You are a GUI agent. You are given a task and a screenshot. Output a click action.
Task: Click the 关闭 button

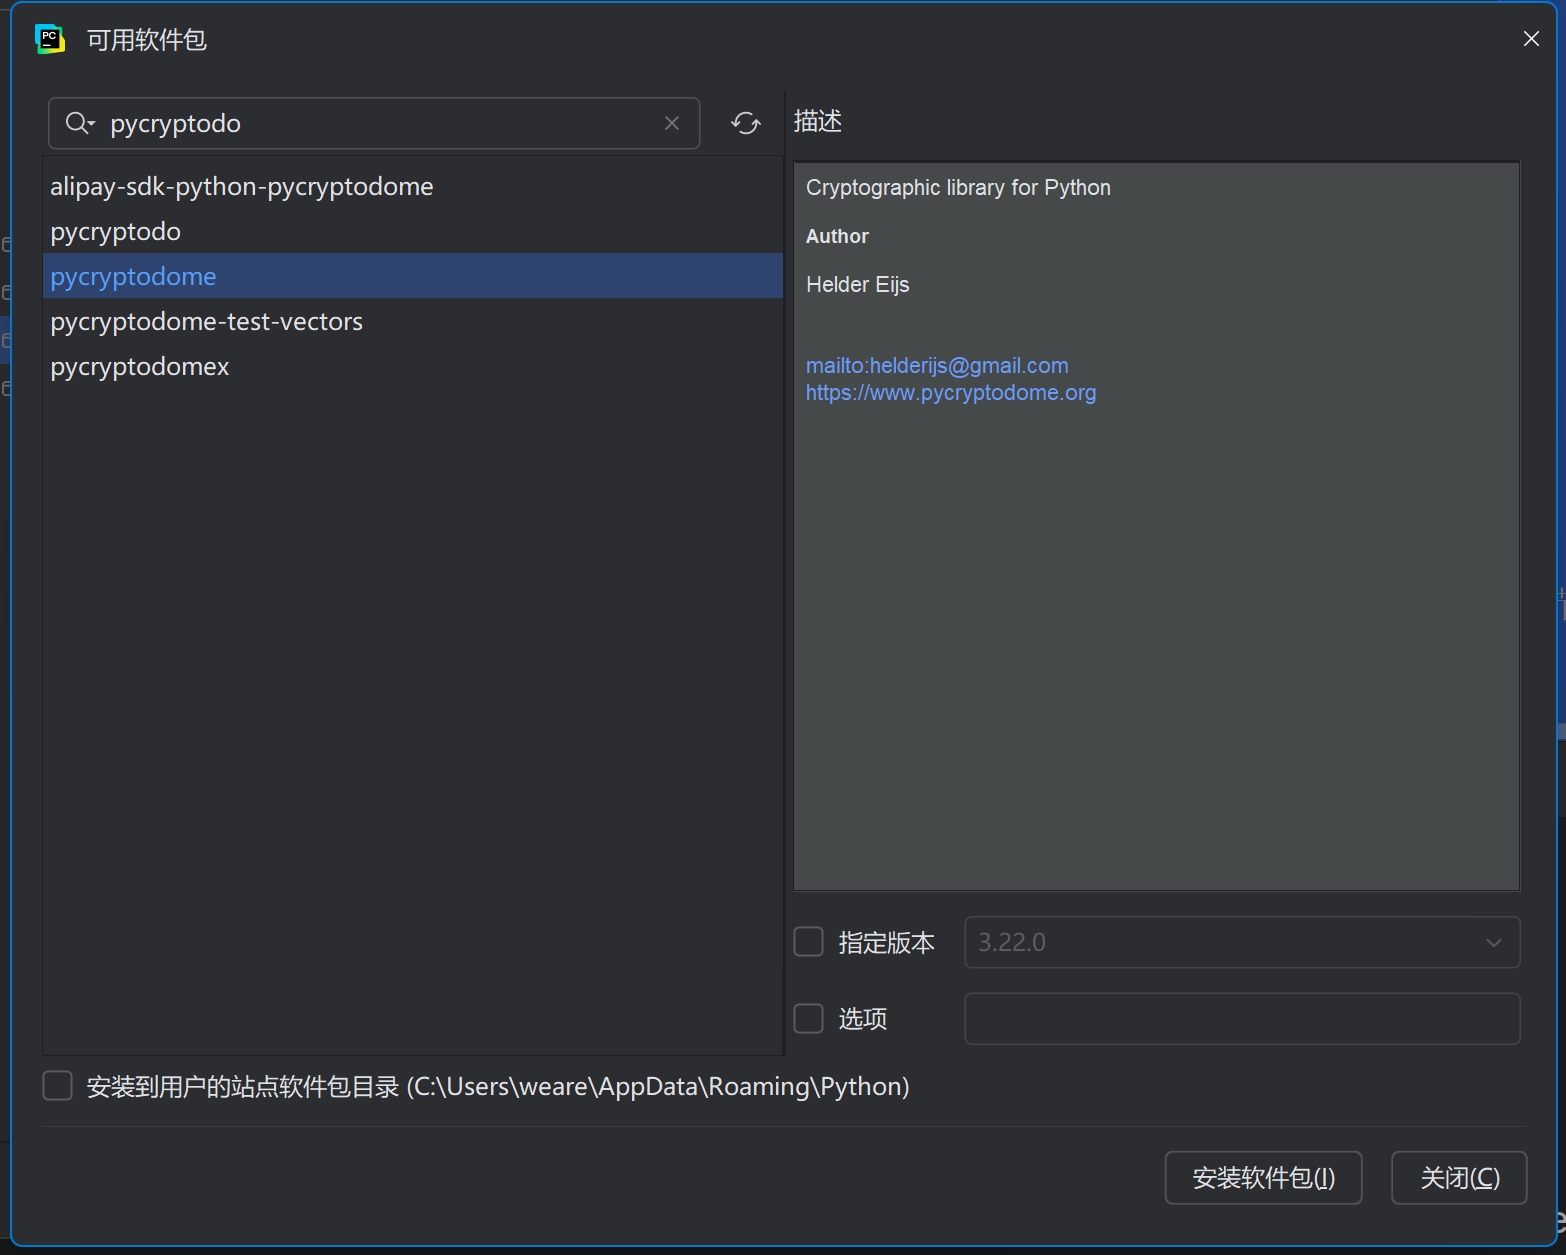[1459, 1178]
